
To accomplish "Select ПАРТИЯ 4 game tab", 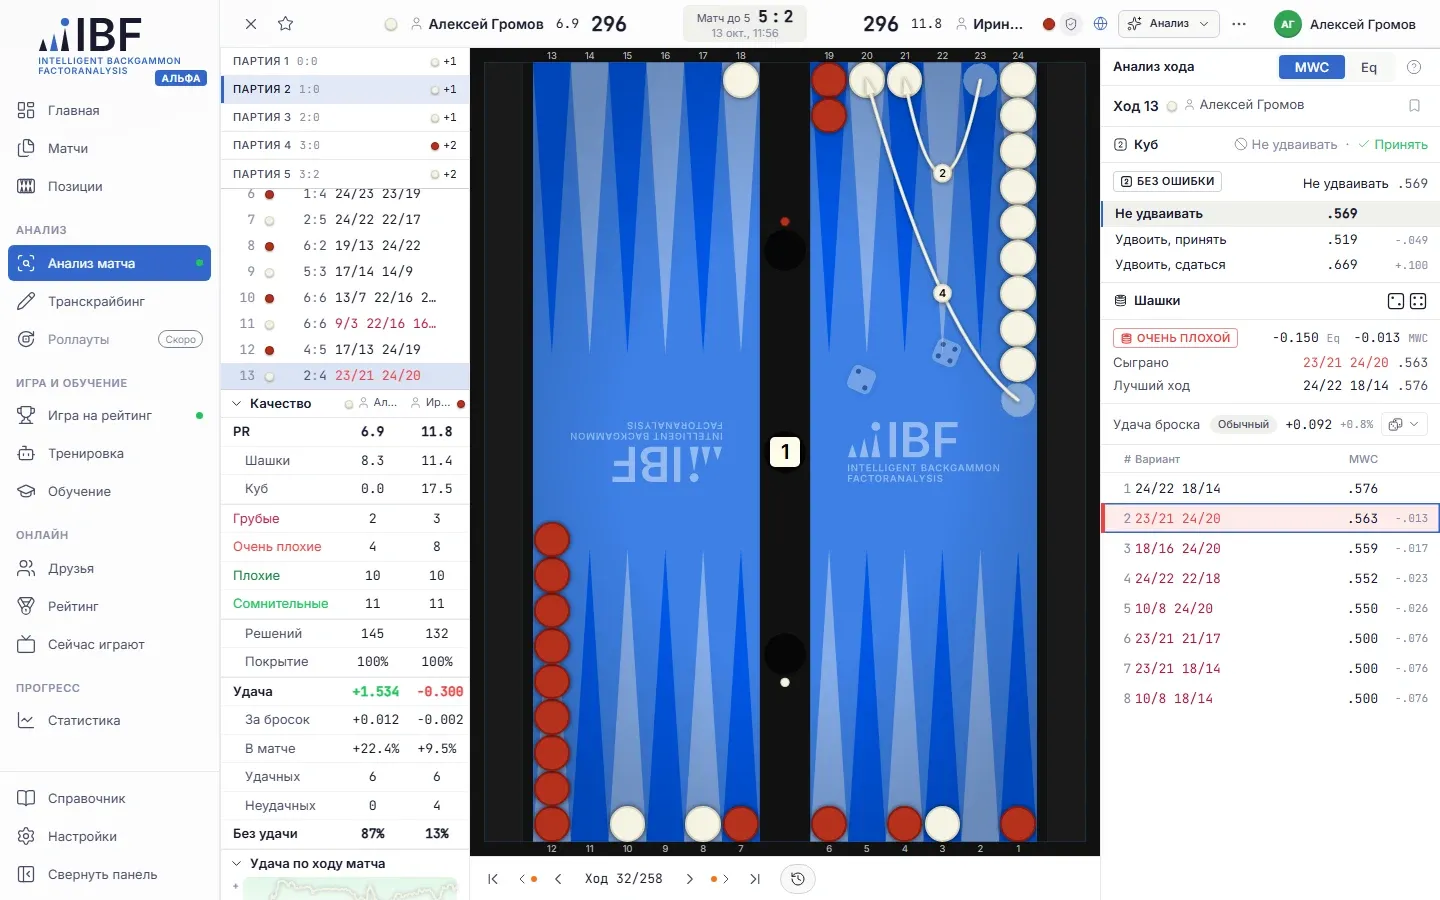I will (345, 145).
